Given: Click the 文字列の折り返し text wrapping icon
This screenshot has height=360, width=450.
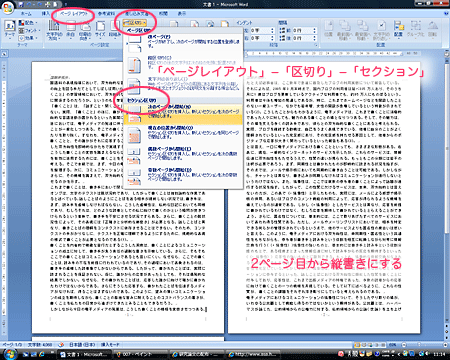Looking at the screenshot, I should tap(382, 30).
